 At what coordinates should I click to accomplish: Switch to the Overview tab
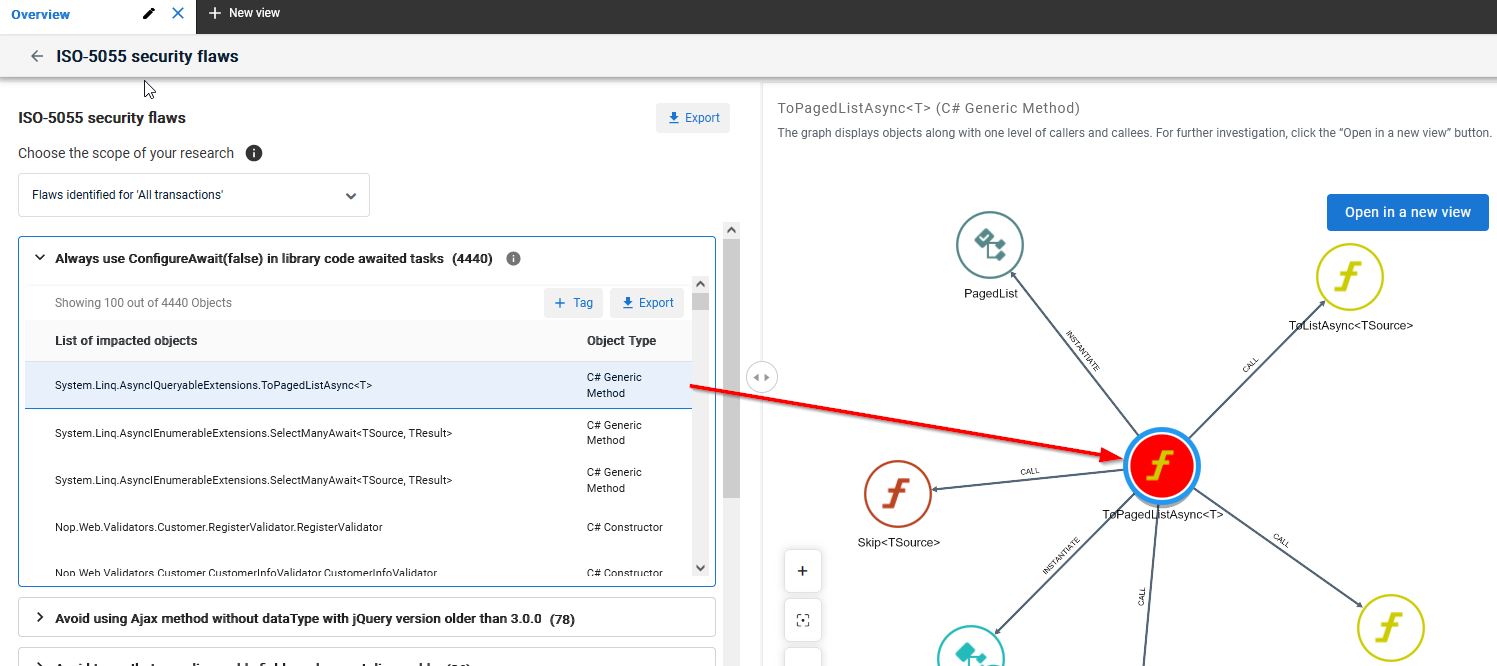coord(41,14)
